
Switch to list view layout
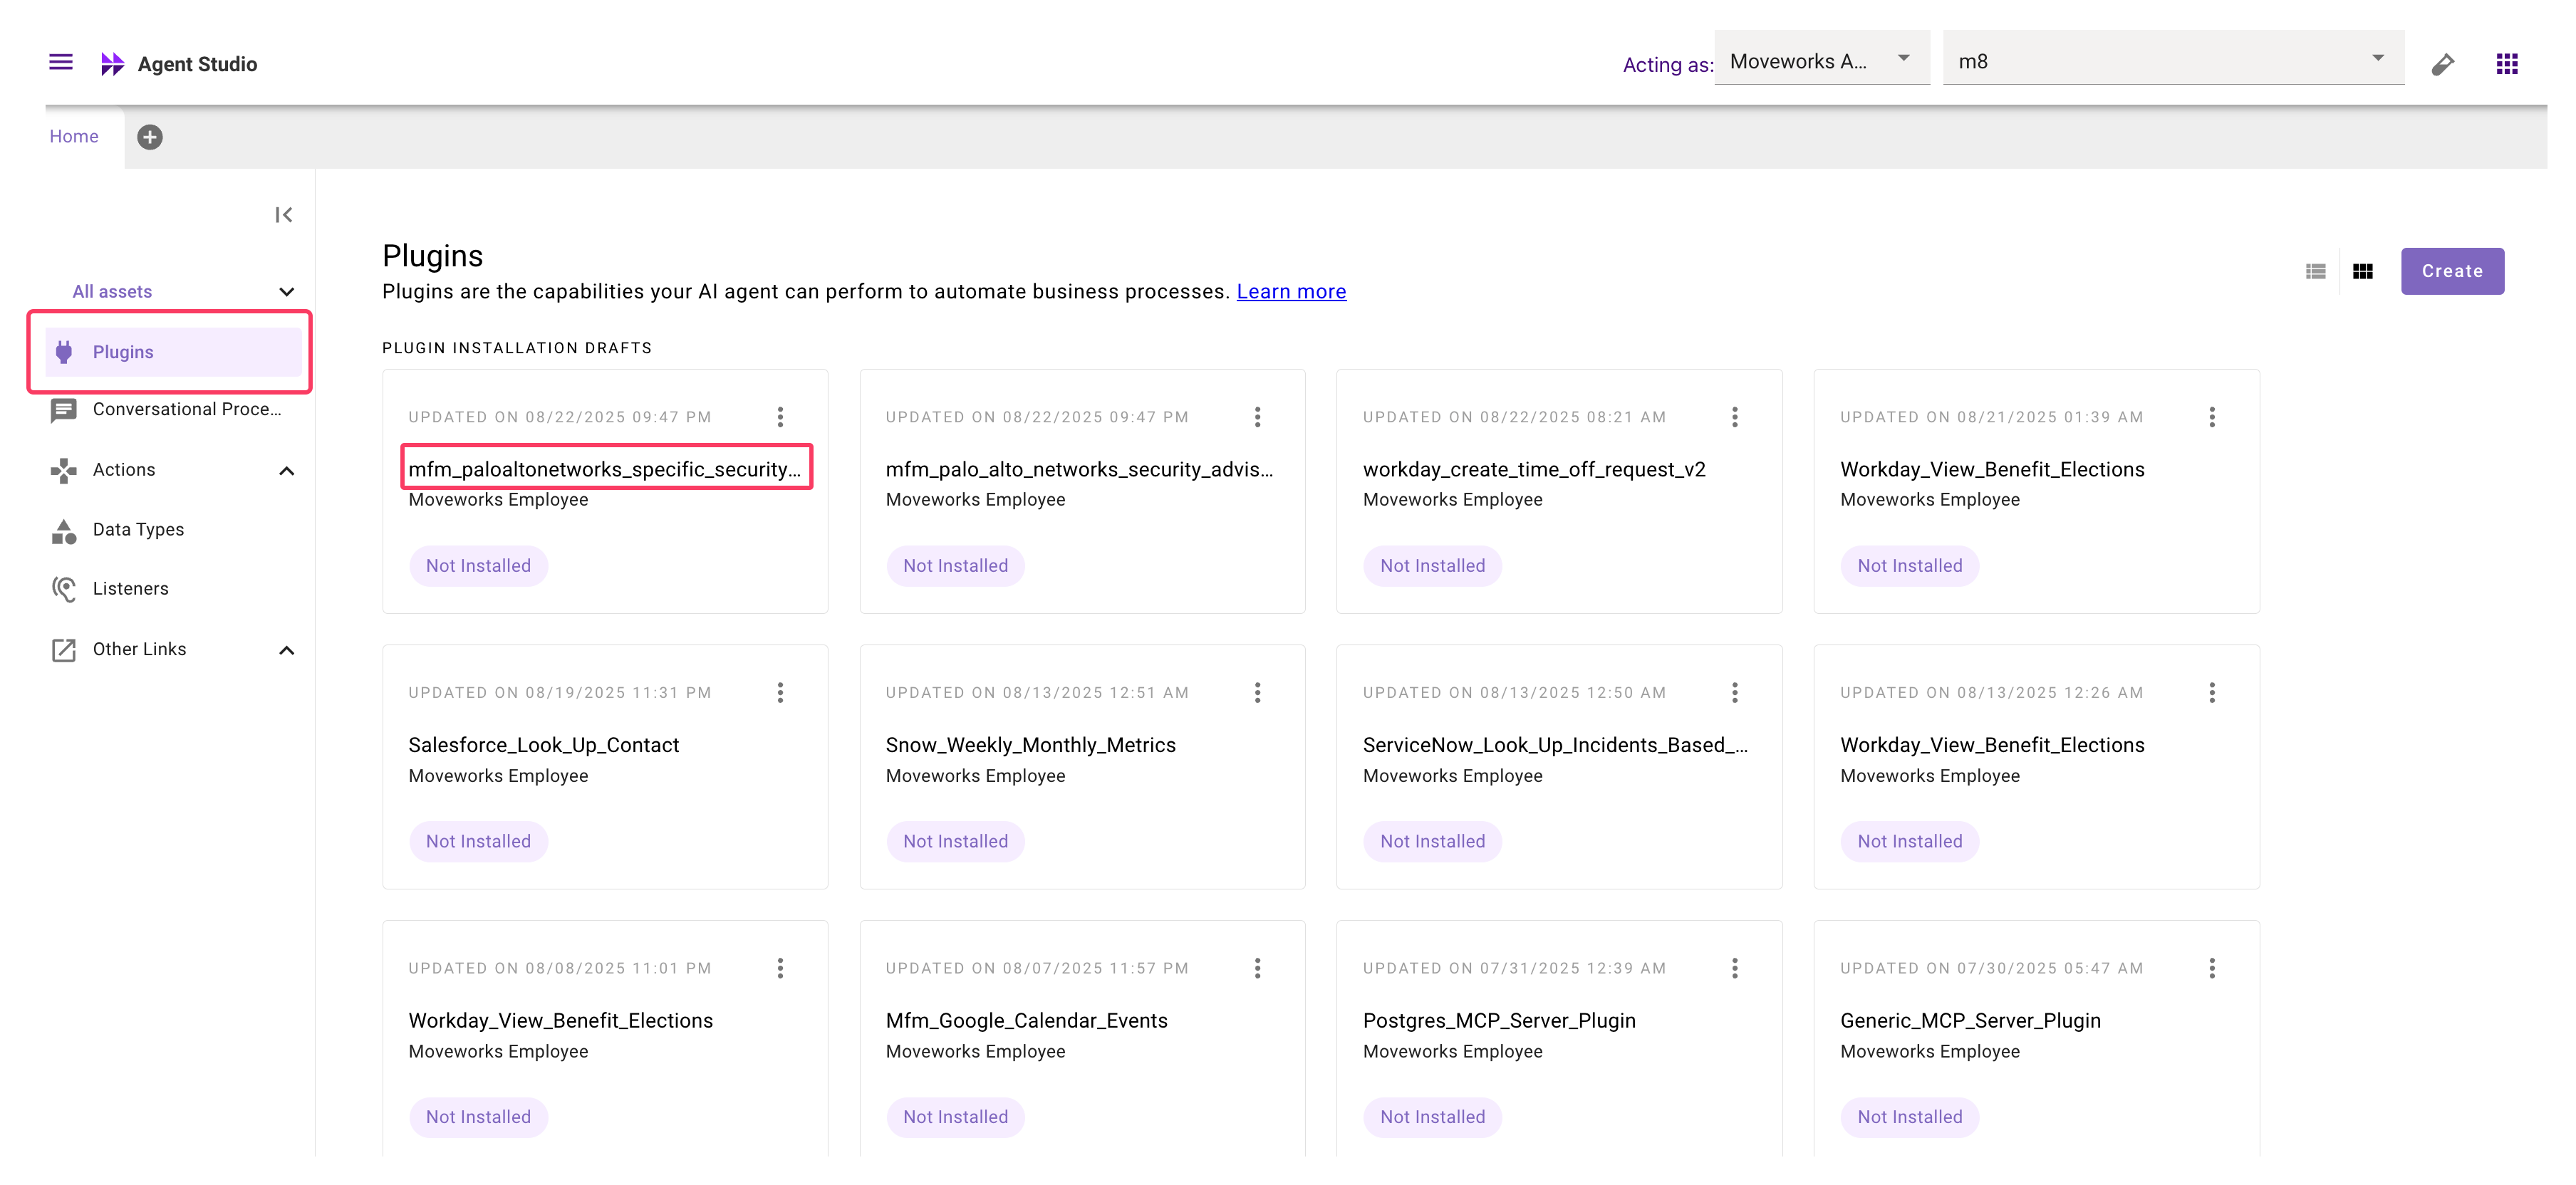2315,271
